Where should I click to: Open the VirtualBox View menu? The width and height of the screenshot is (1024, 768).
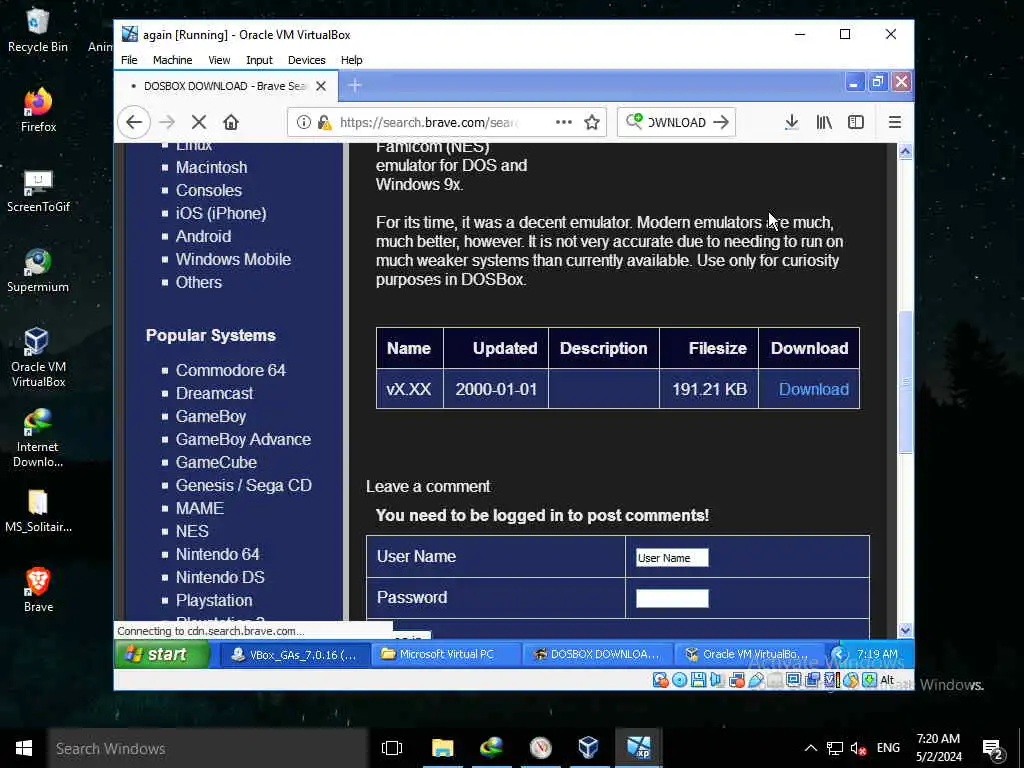tap(219, 60)
